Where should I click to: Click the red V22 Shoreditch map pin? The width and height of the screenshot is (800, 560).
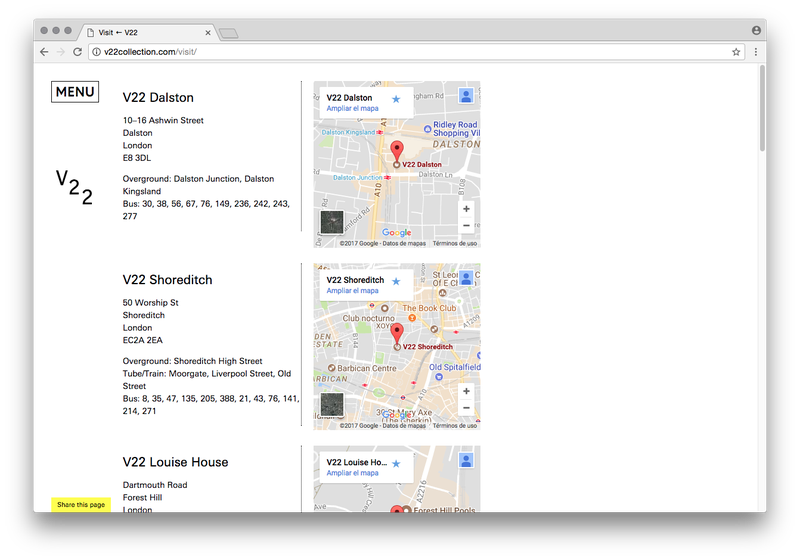click(x=396, y=334)
